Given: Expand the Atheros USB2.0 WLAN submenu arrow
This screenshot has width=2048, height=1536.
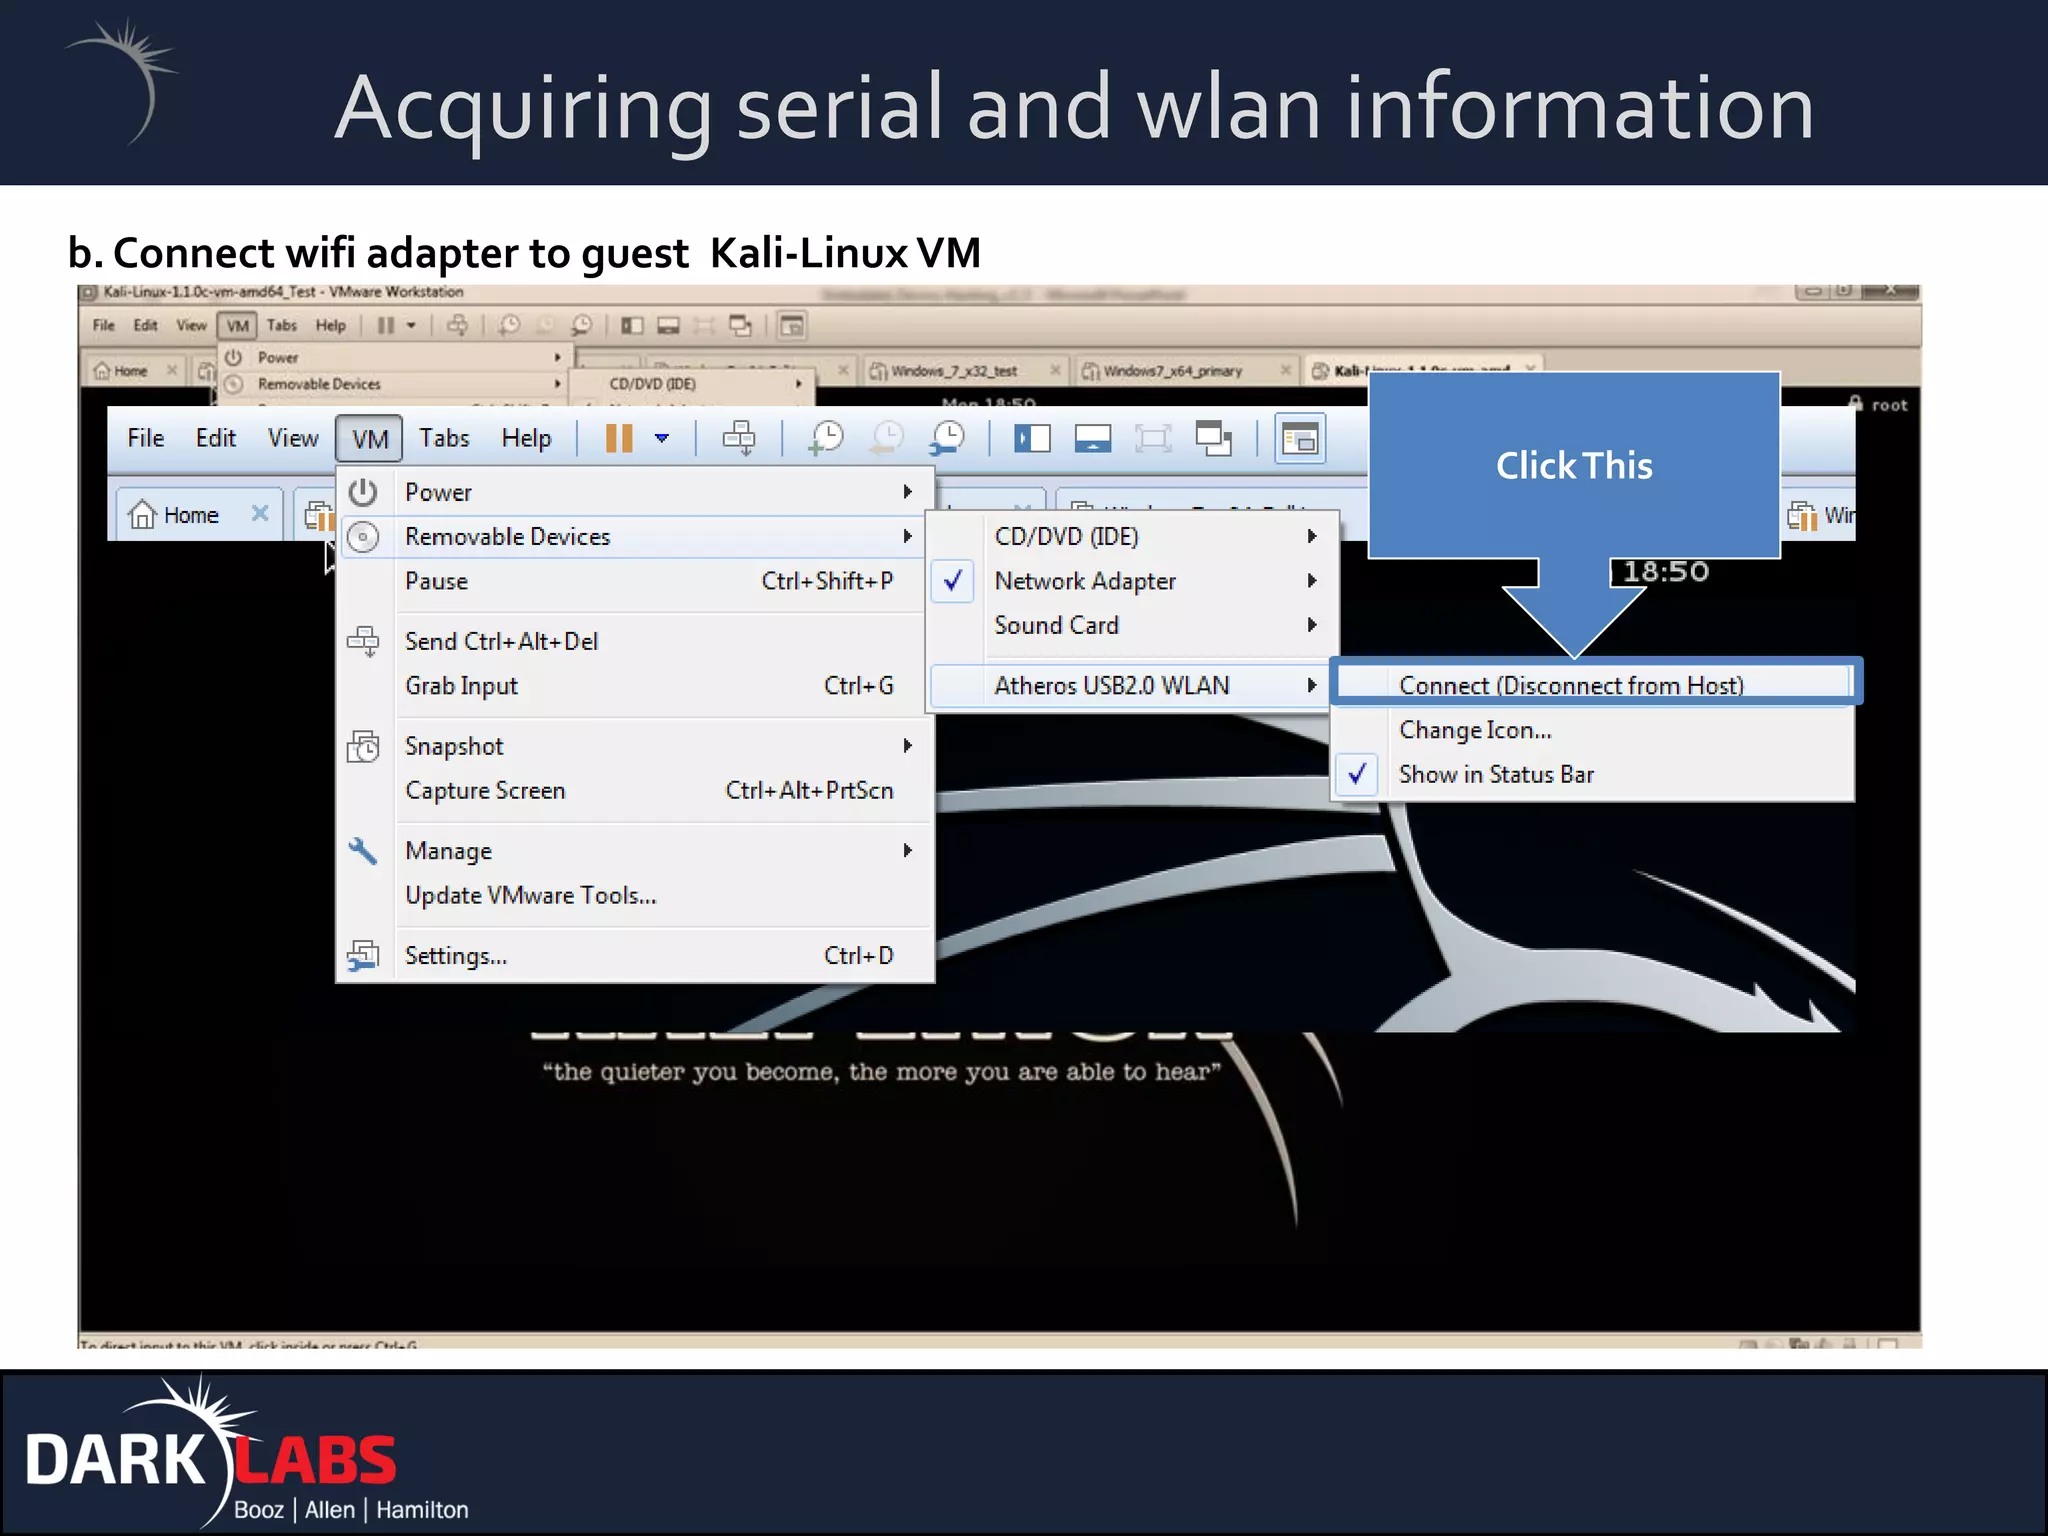Looking at the screenshot, I should (1312, 686).
